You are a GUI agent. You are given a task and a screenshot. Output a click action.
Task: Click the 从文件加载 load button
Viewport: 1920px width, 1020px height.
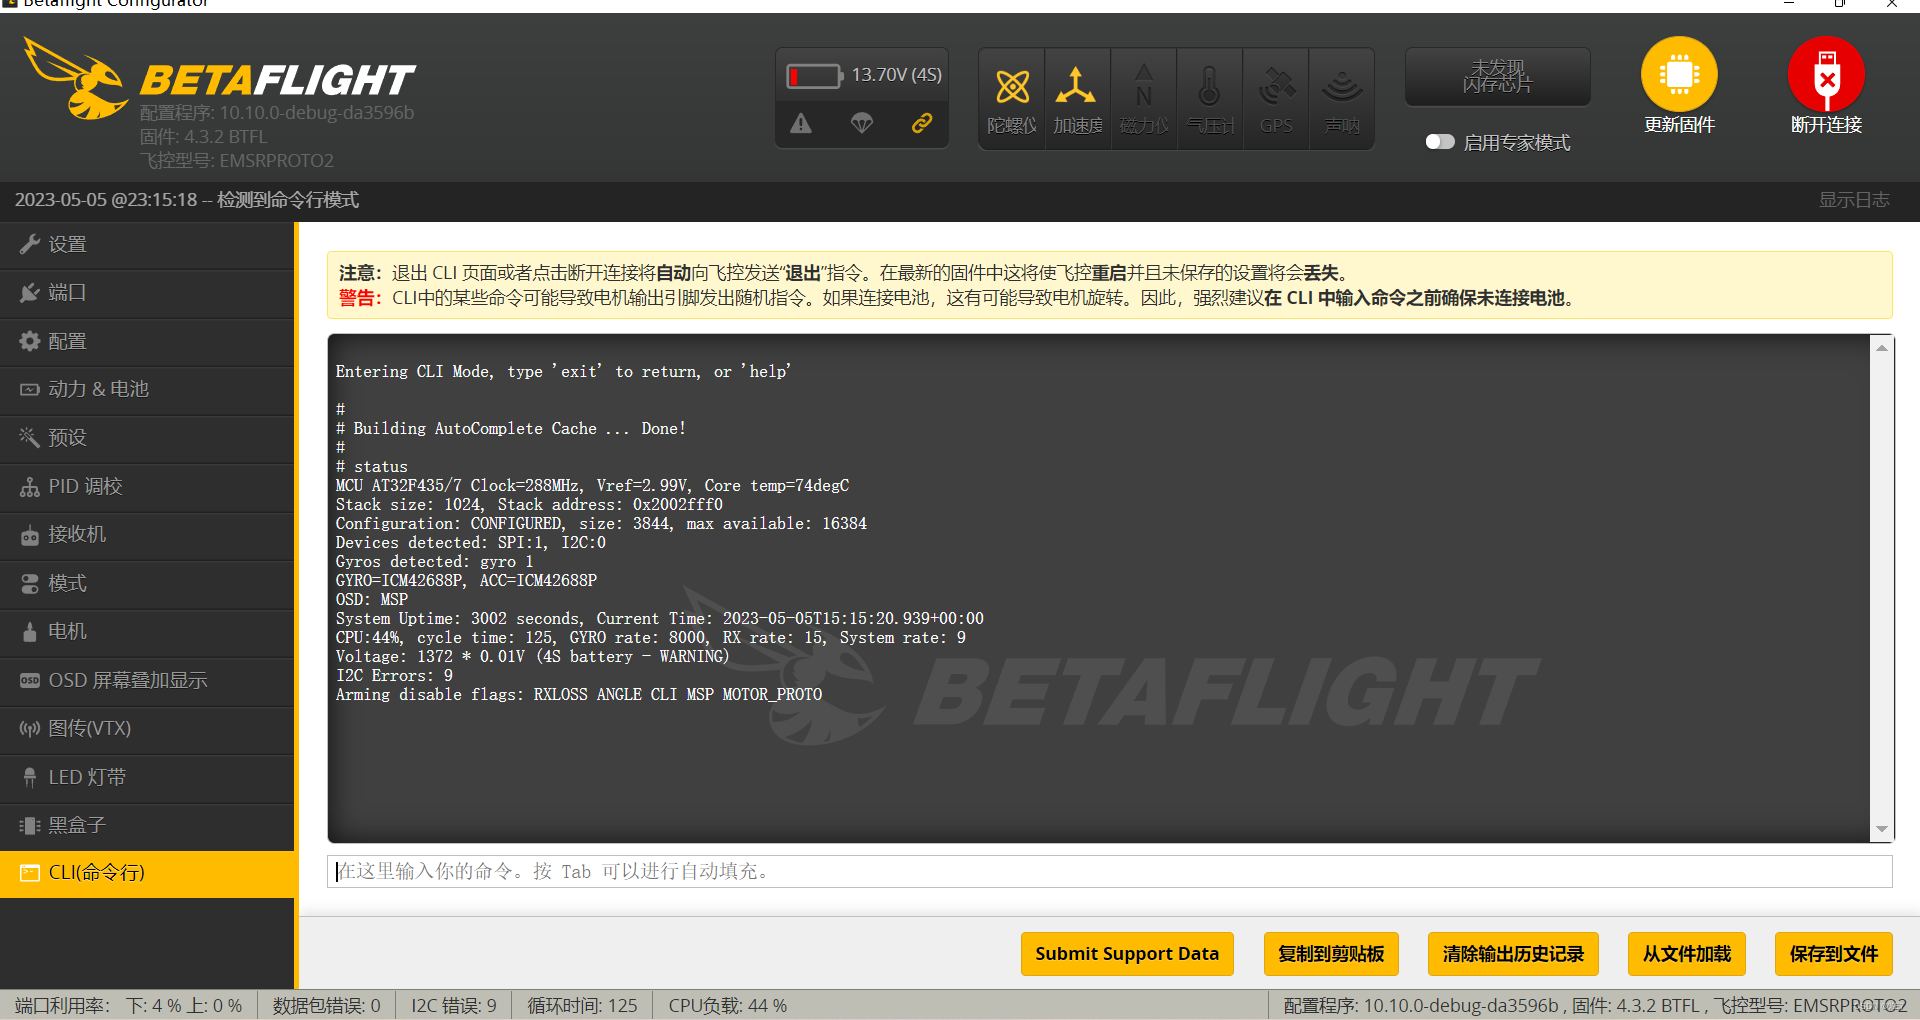point(1687,954)
